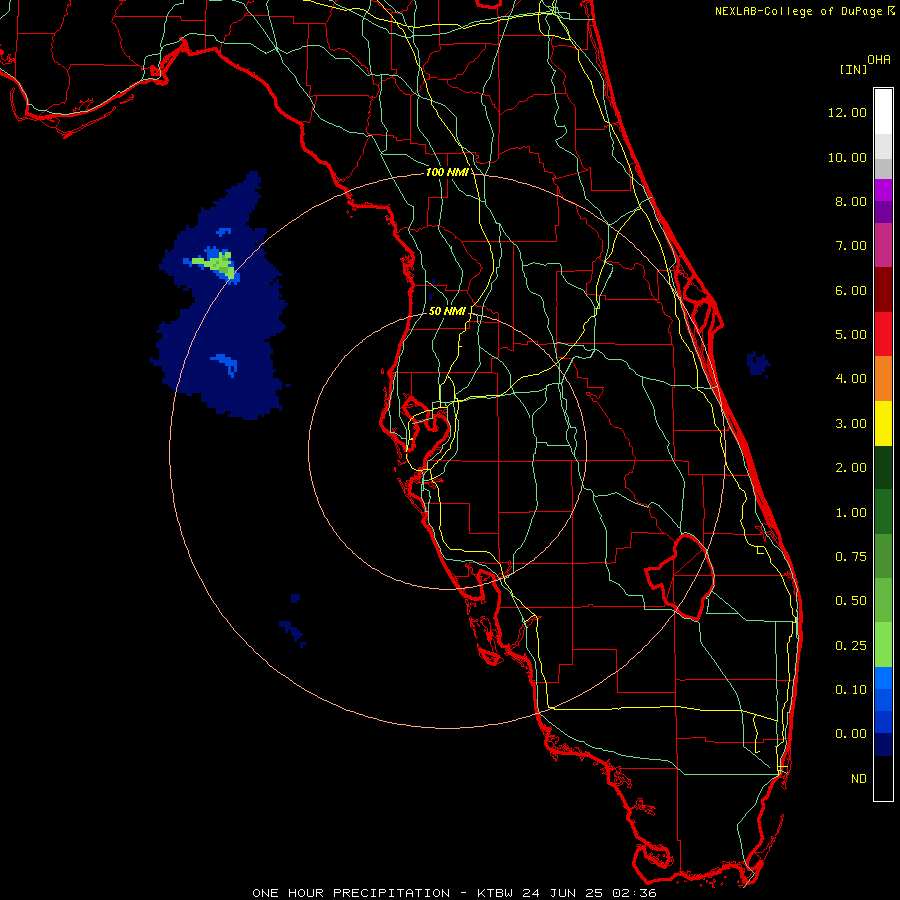The width and height of the screenshot is (900, 900).
Task: Click the 1.00 legend value
Action: pyautogui.click(x=851, y=513)
